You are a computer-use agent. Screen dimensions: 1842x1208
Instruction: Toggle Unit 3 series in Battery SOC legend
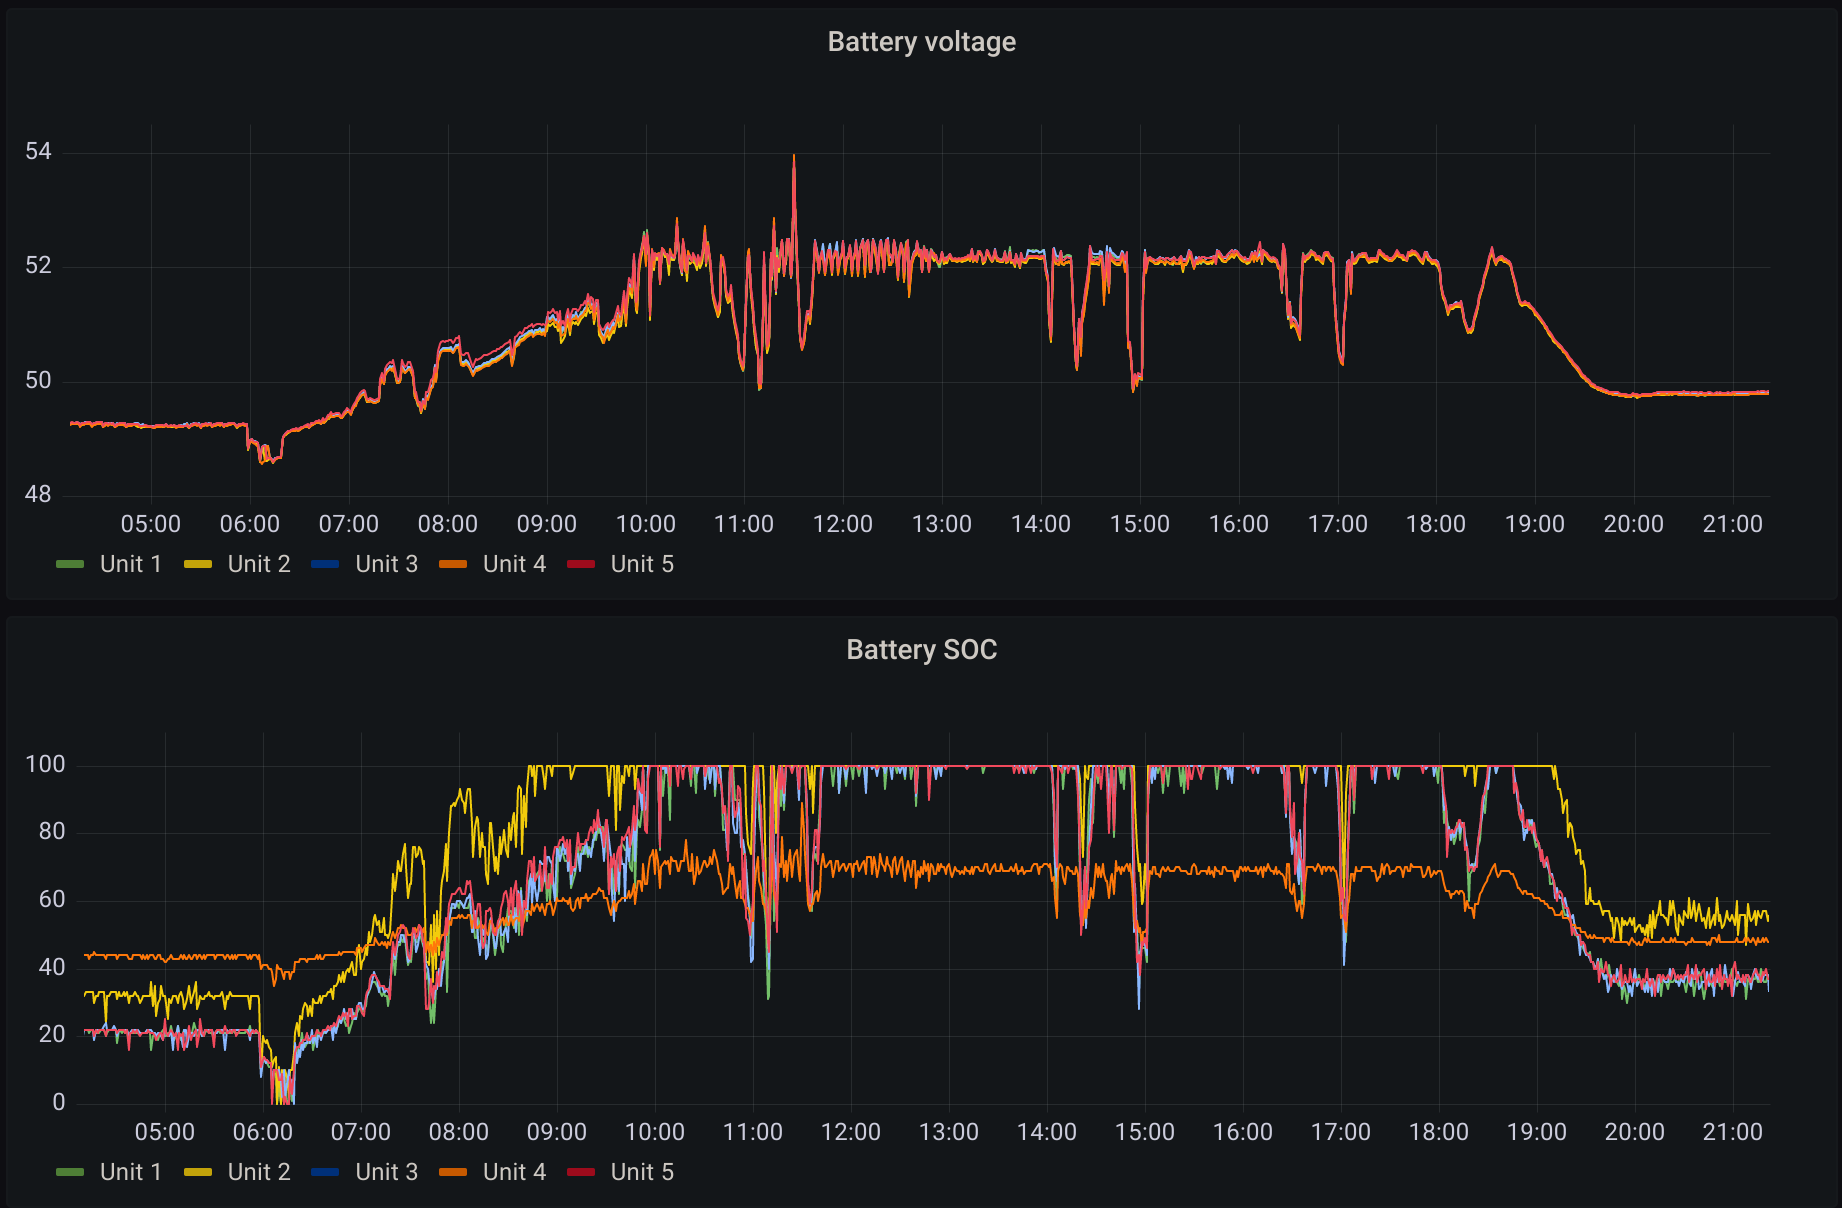point(386,1172)
